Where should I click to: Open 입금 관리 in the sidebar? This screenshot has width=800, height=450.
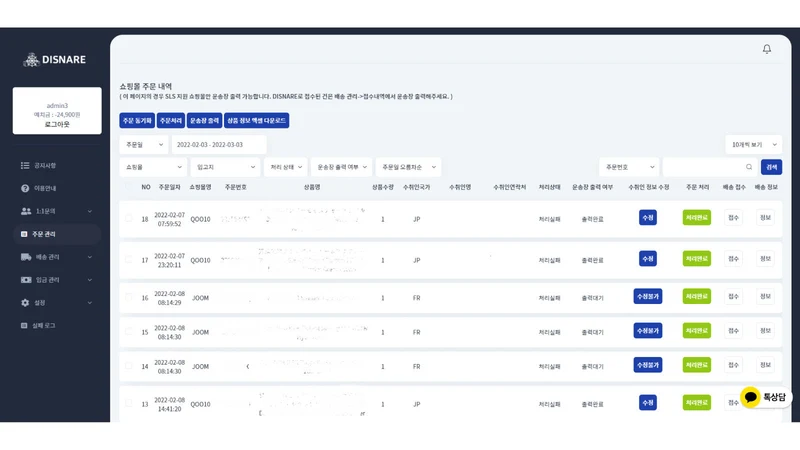47,280
